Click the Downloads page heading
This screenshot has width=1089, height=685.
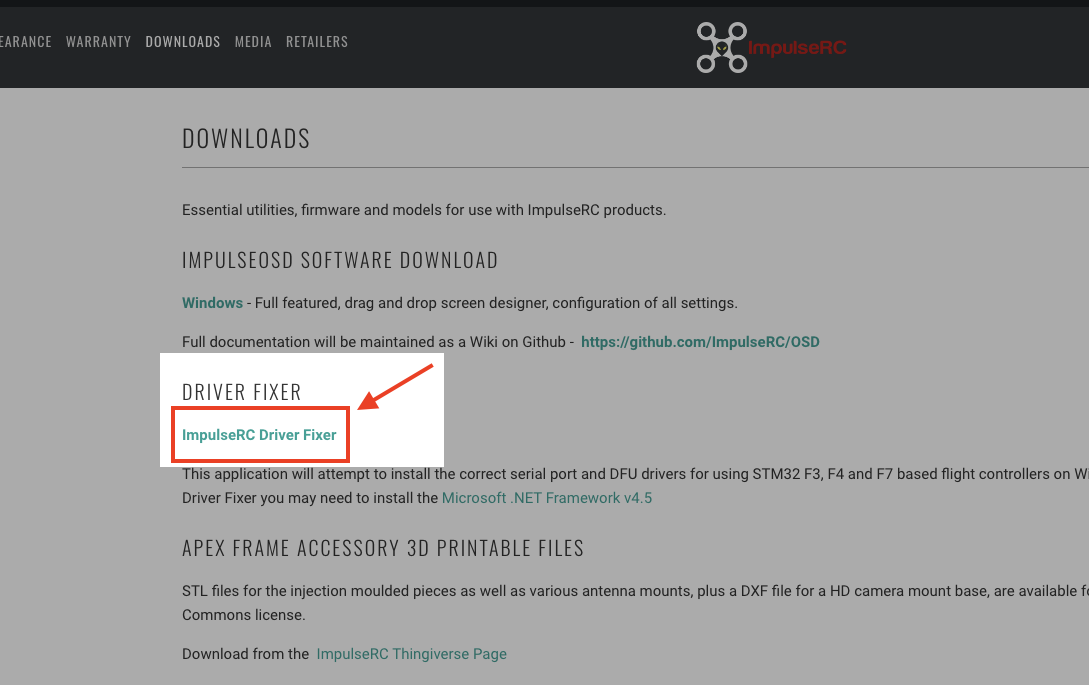[246, 139]
